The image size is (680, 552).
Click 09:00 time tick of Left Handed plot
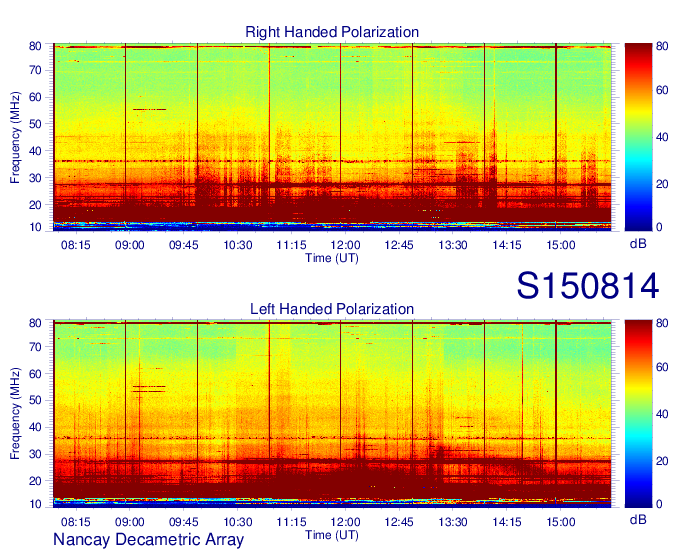tap(130, 522)
